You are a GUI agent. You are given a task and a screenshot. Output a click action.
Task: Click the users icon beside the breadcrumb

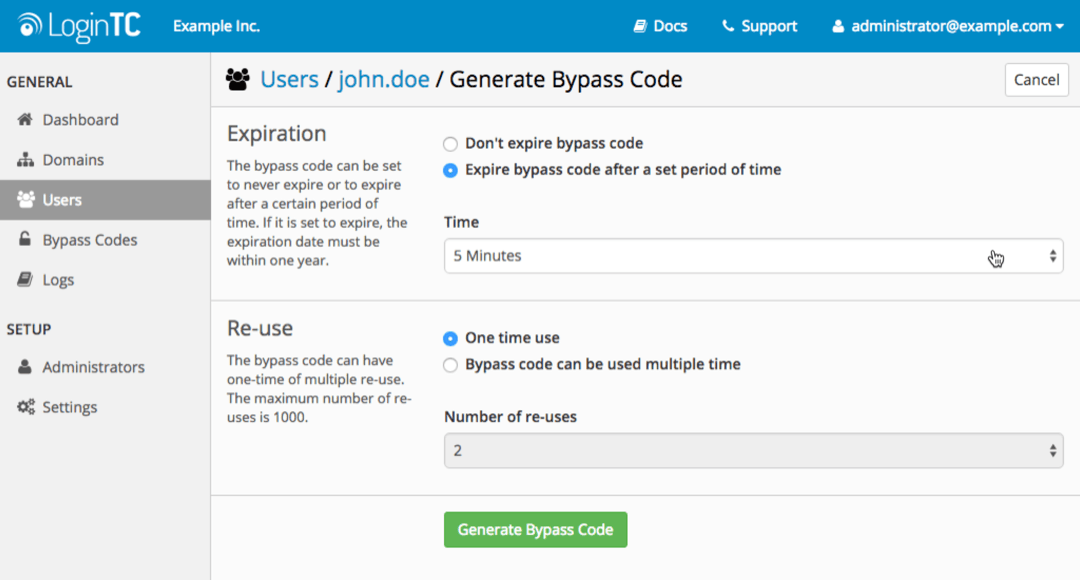pyautogui.click(x=238, y=79)
